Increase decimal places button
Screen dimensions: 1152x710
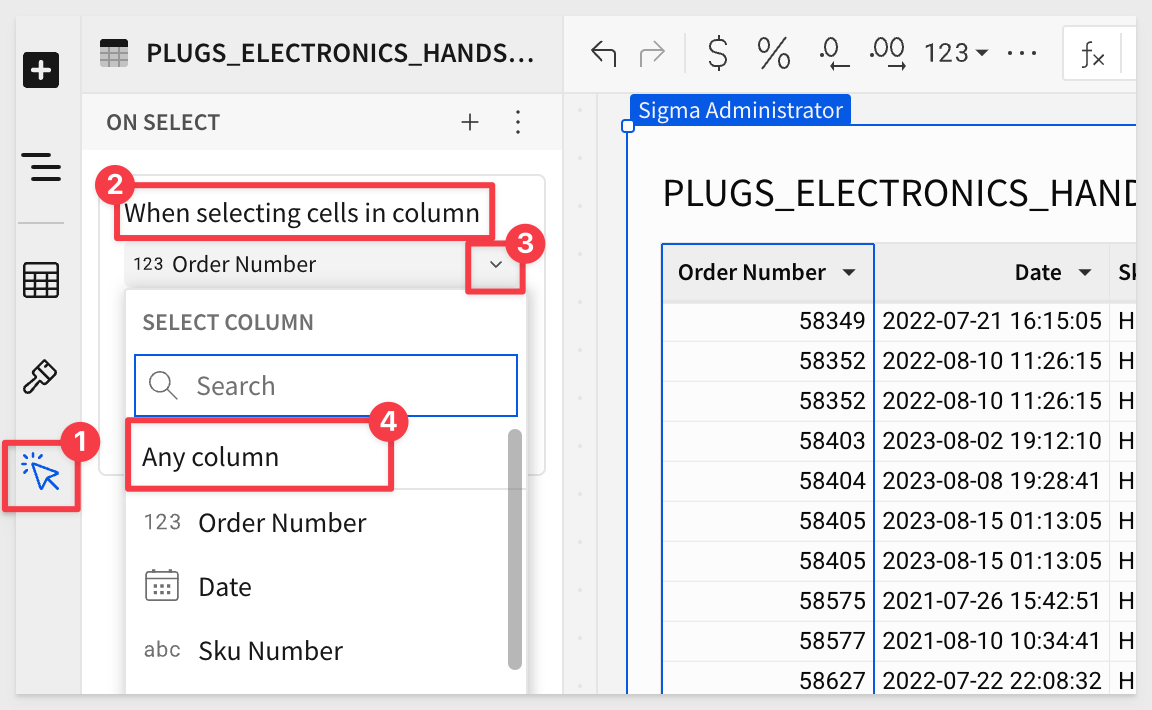(x=888, y=53)
